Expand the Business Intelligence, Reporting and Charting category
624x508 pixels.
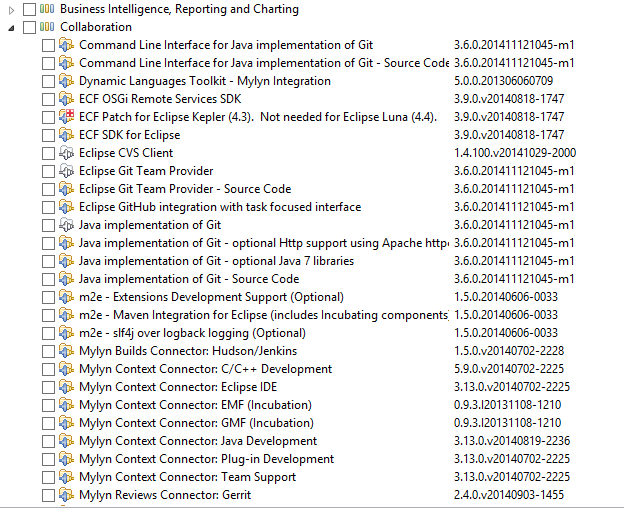click(x=12, y=10)
